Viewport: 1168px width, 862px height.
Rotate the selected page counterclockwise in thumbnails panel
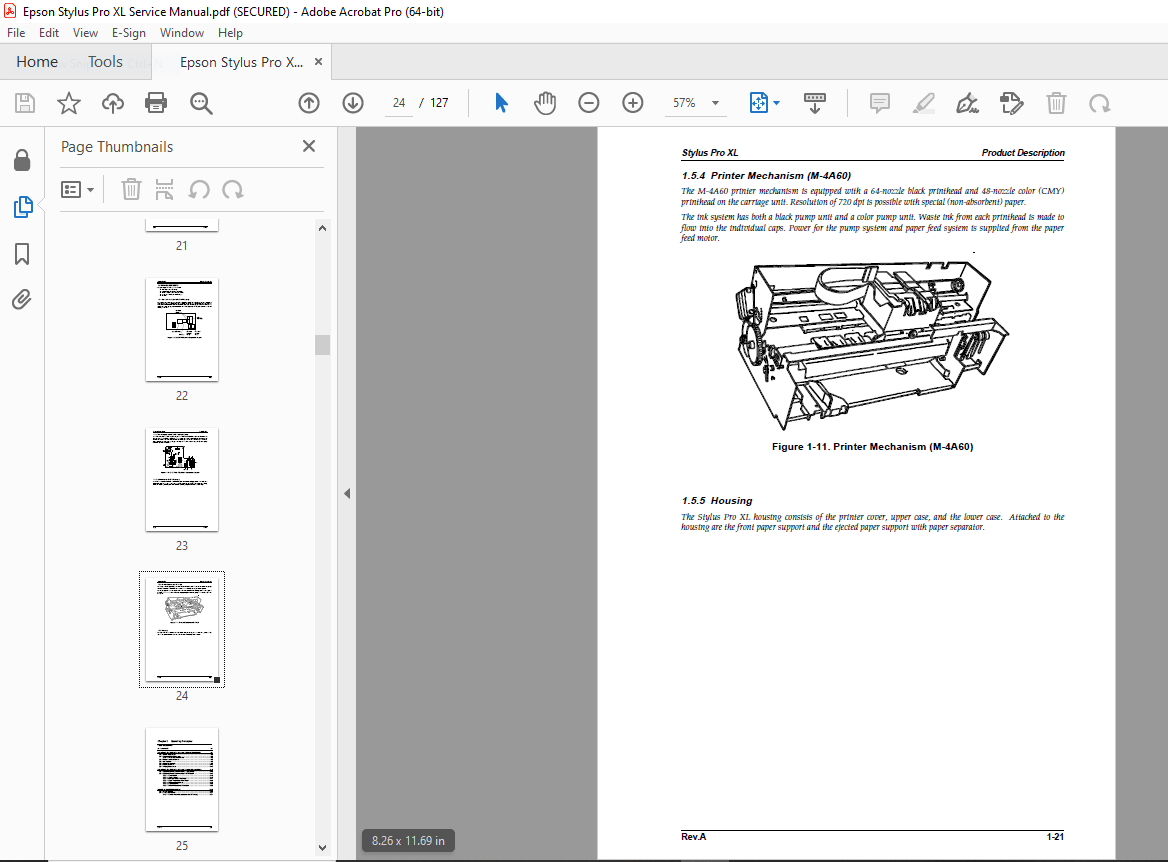point(200,189)
